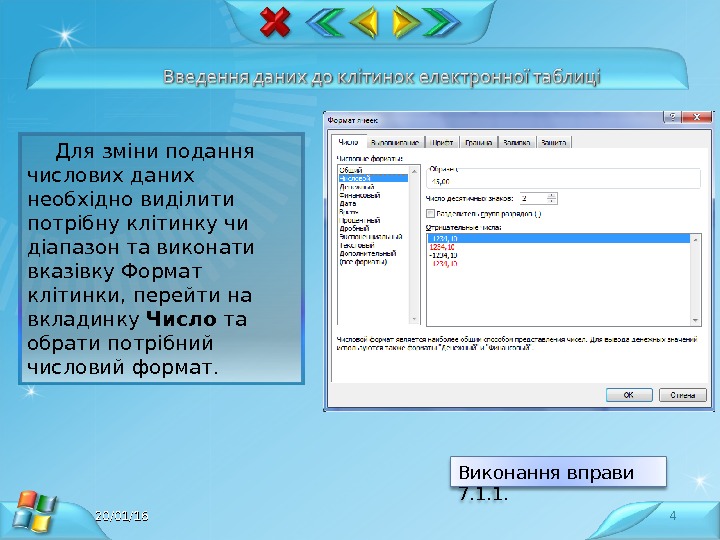Click bold word Число in text box
720x540 pixels.
(x=181, y=319)
